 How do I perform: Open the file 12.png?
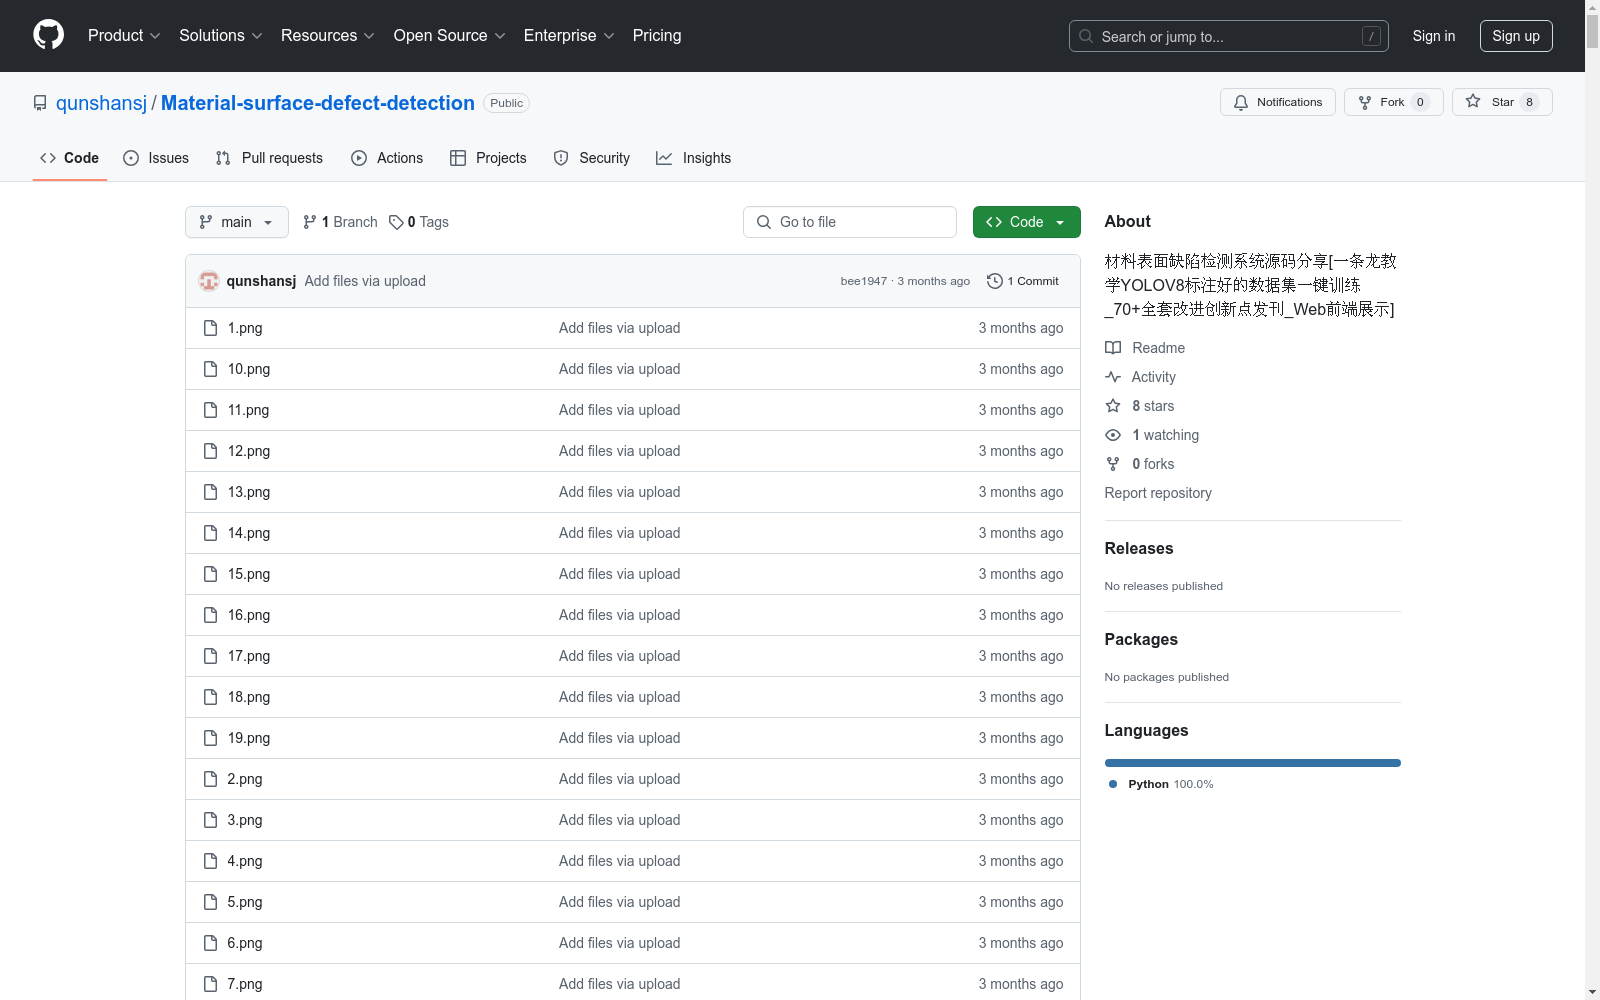click(x=249, y=451)
